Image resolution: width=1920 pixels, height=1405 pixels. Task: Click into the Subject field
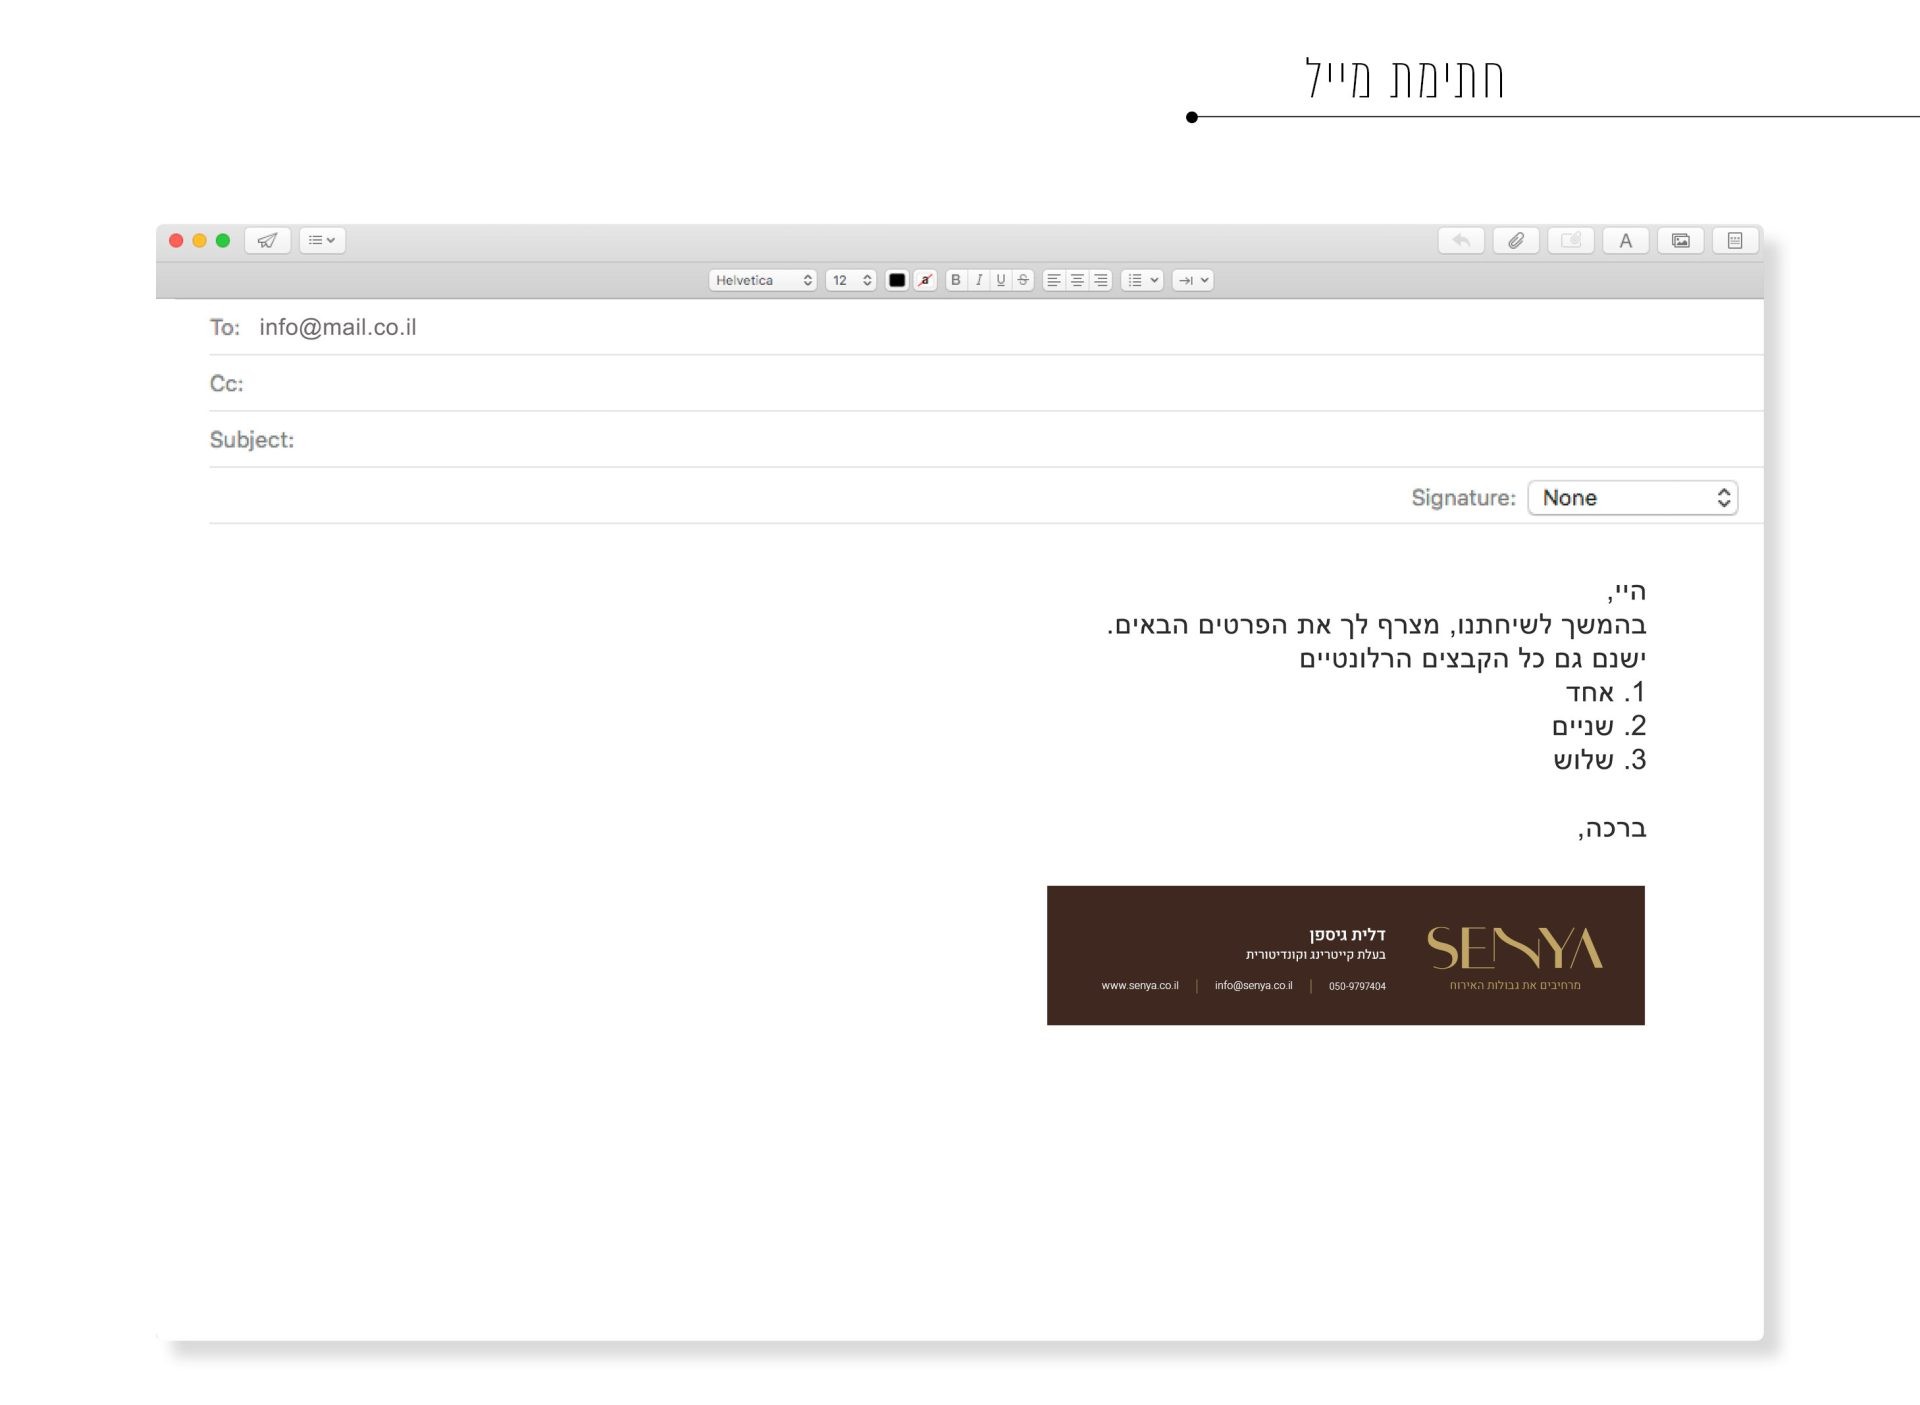pos(985,439)
